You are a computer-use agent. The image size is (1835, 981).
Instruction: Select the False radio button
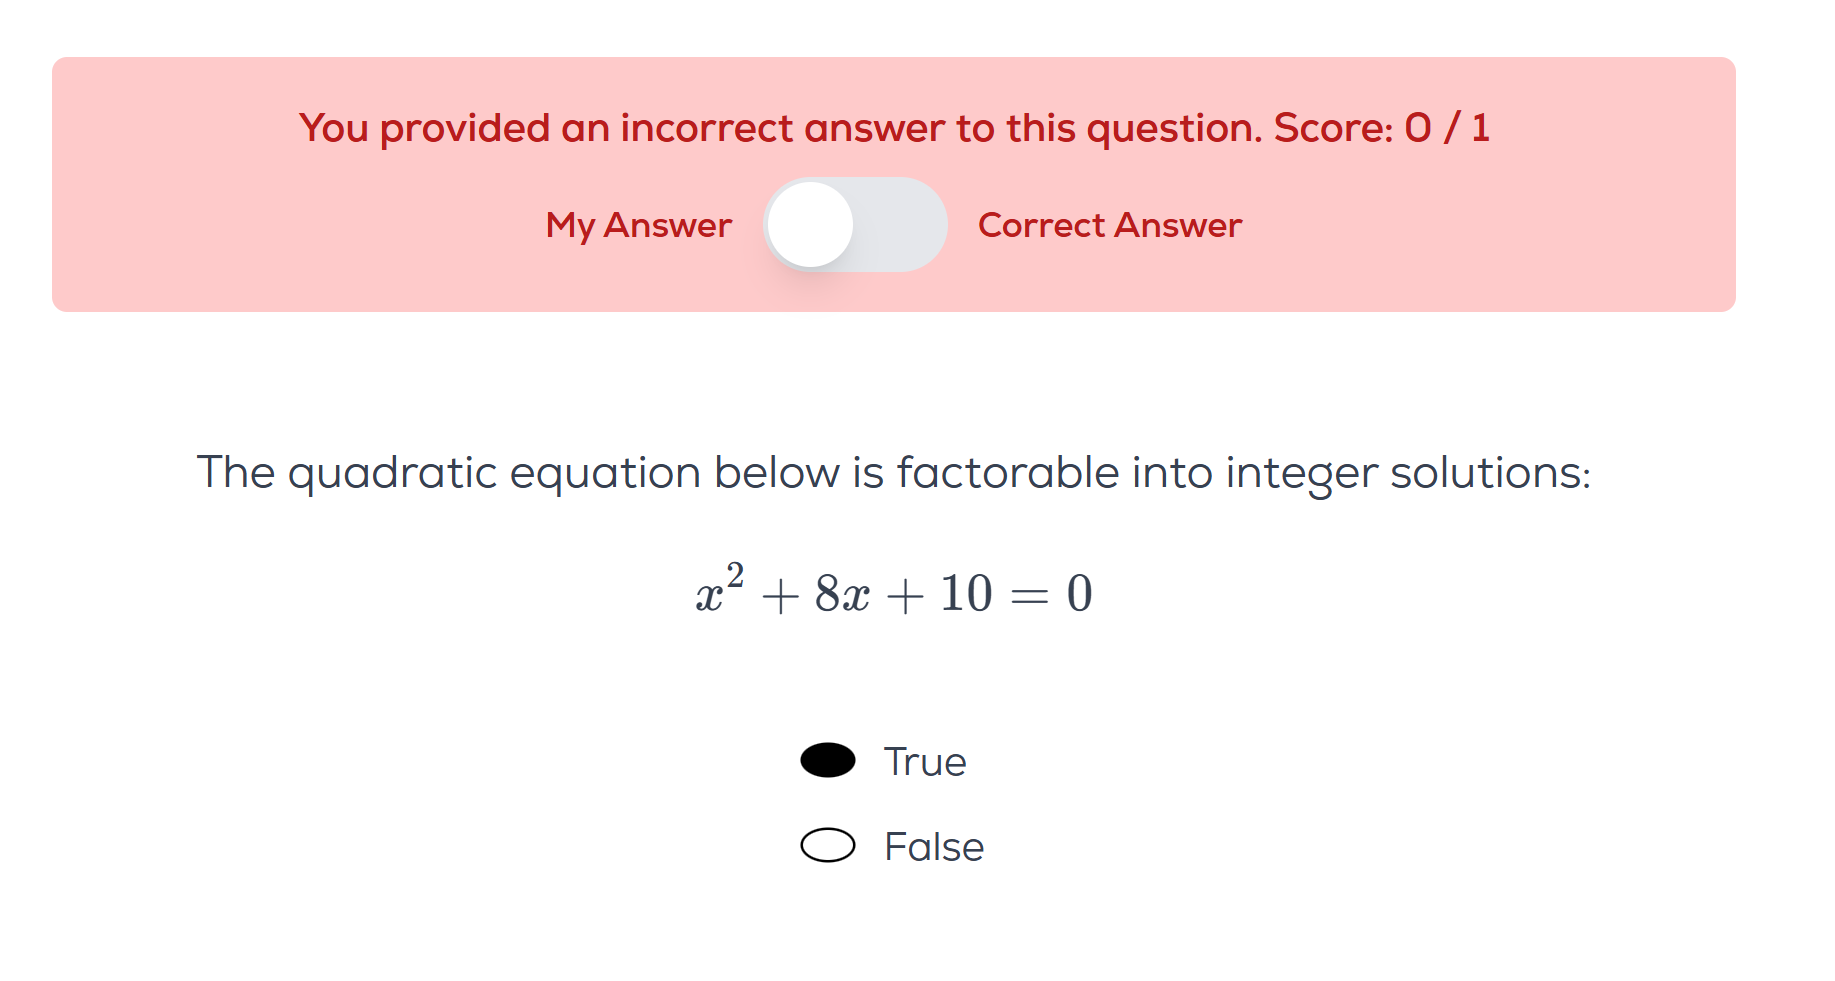pos(828,846)
